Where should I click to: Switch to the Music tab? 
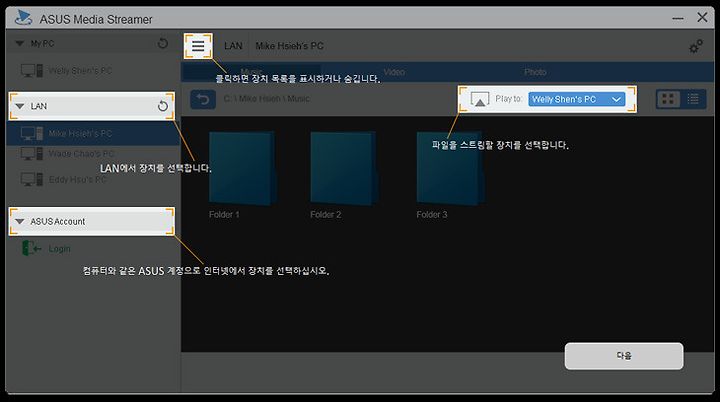pyautogui.click(x=252, y=72)
